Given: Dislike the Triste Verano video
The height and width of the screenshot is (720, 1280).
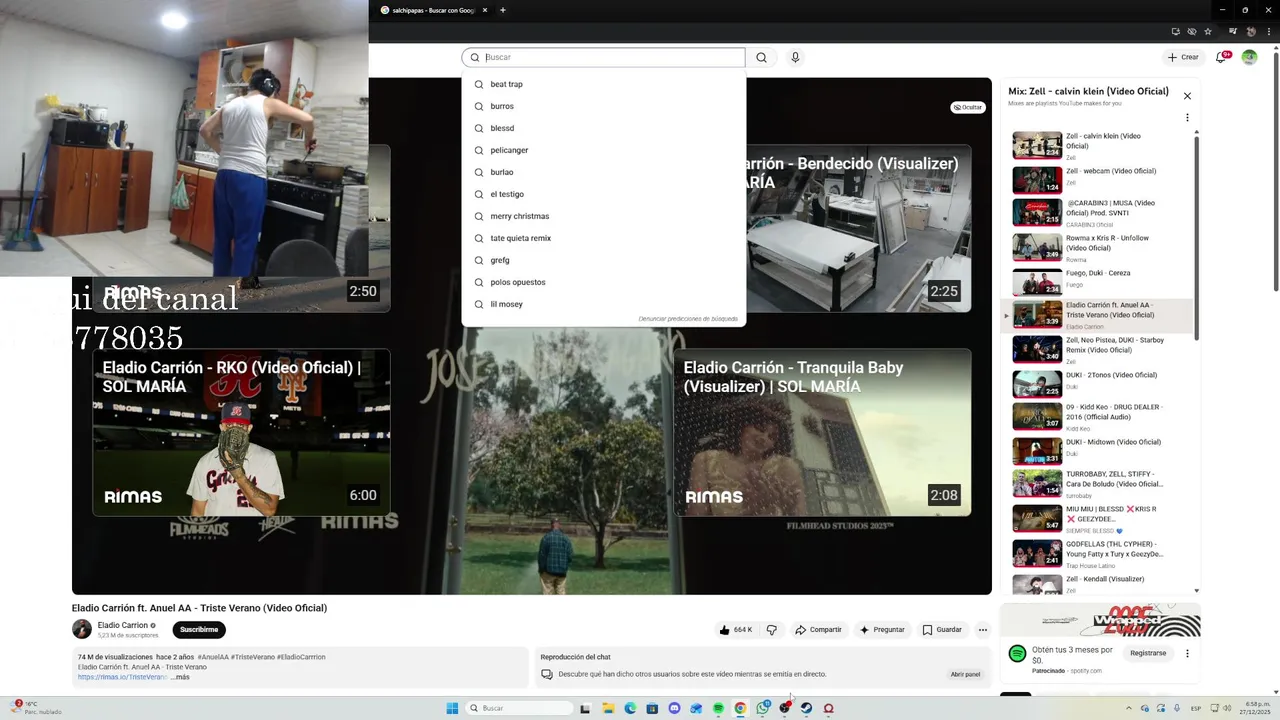Looking at the screenshot, I should pyautogui.click(x=771, y=630).
